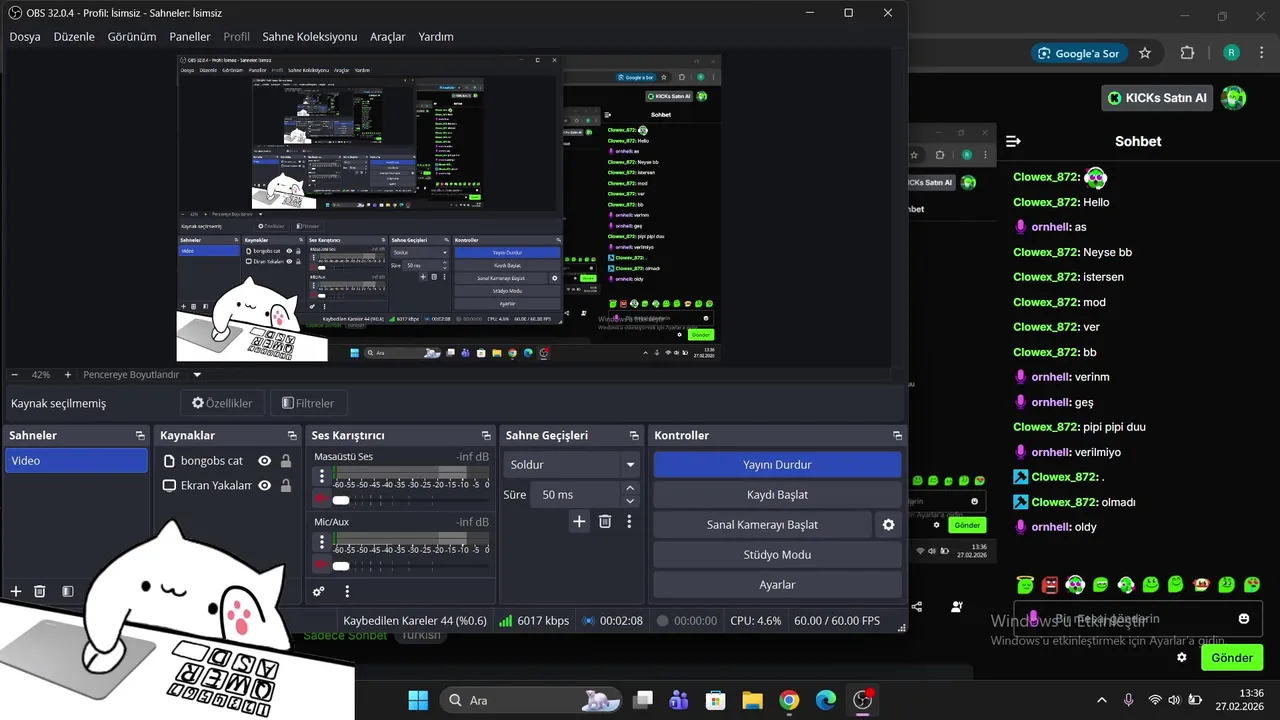Toggle Stüdyo Modu

point(777,554)
